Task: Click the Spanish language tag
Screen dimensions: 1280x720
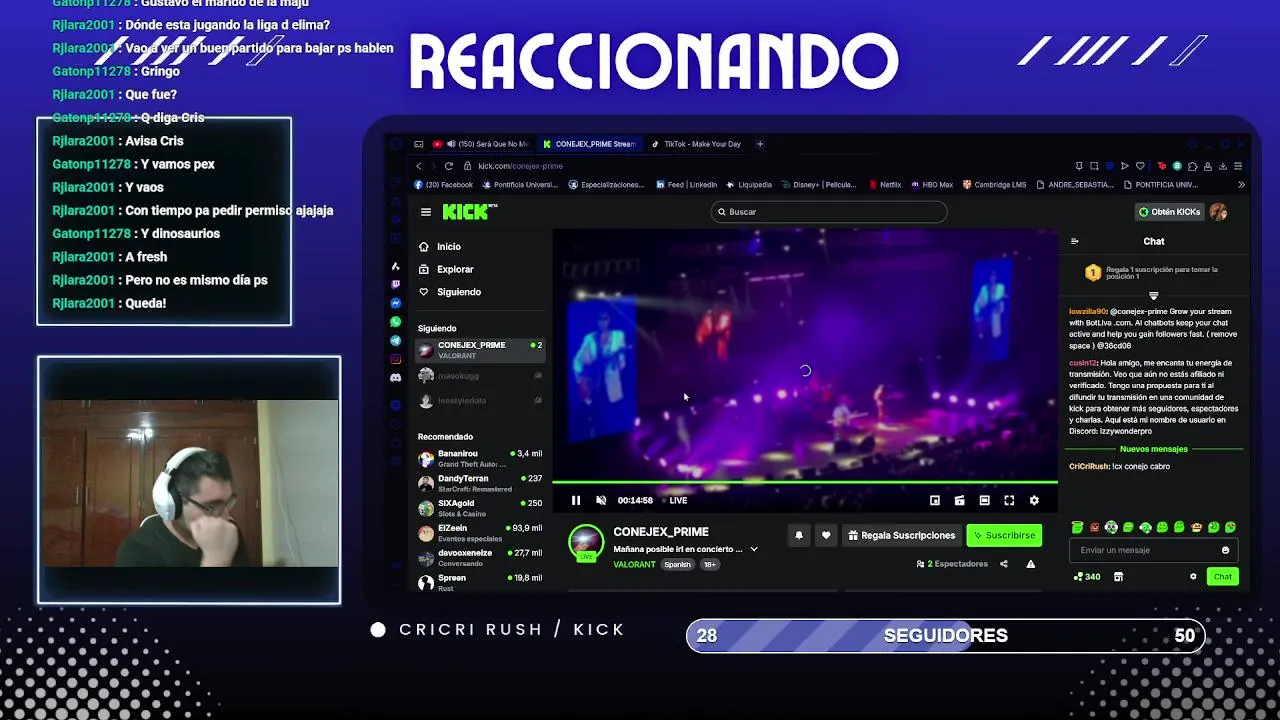Action: (677, 564)
